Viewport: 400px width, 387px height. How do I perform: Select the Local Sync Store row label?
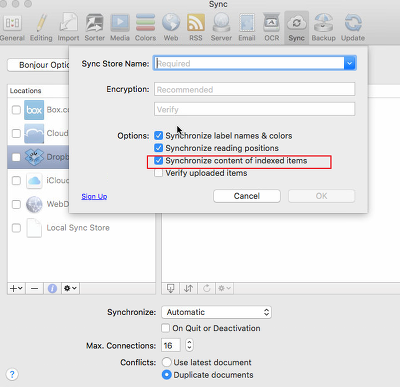point(78,228)
